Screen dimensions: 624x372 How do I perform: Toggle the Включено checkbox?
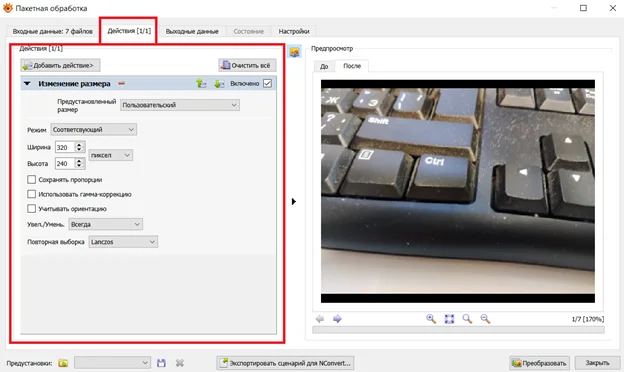point(267,84)
